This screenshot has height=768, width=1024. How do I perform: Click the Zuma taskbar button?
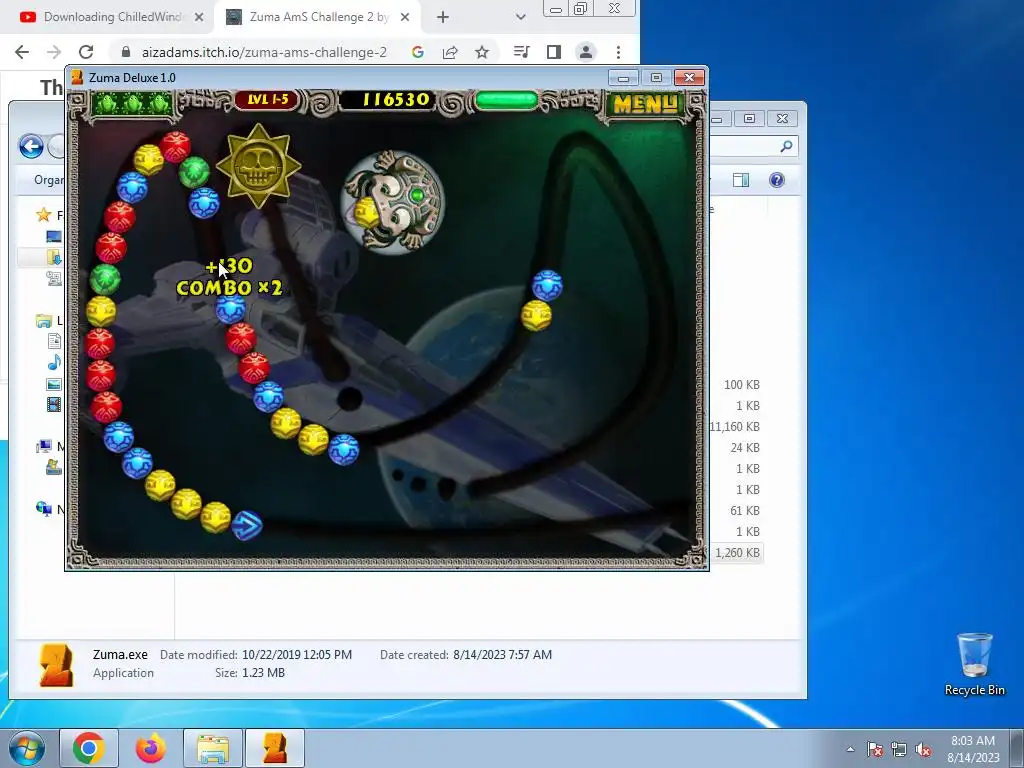click(x=275, y=748)
